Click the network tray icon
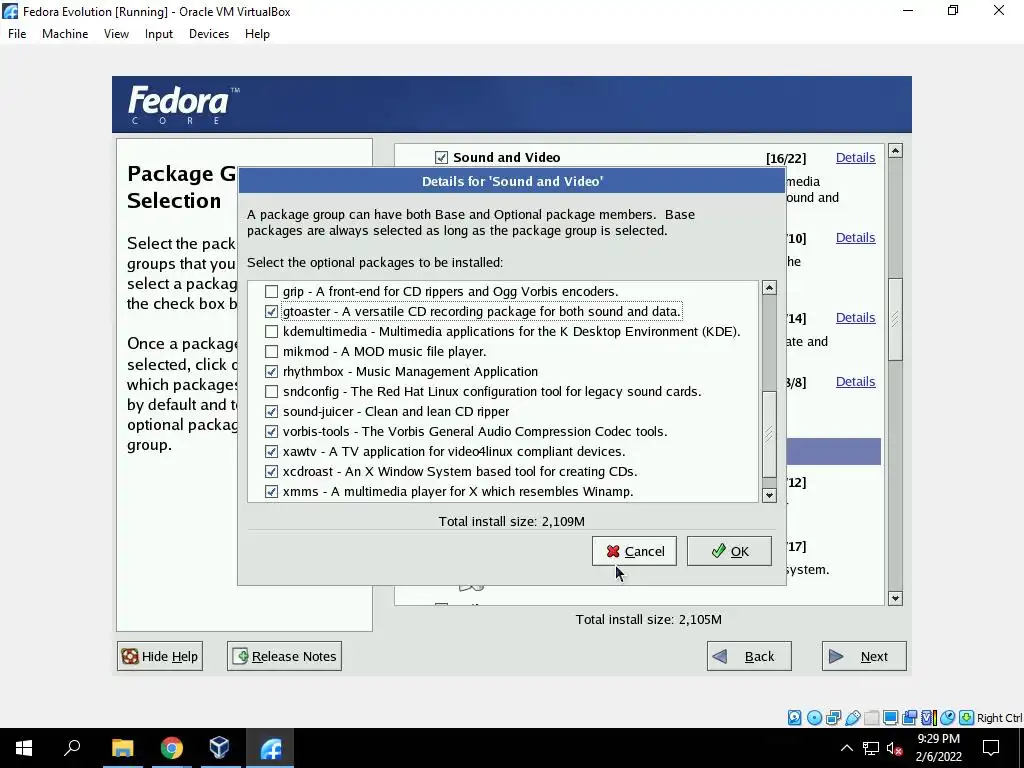This screenshot has width=1024, height=768. point(871,748)
